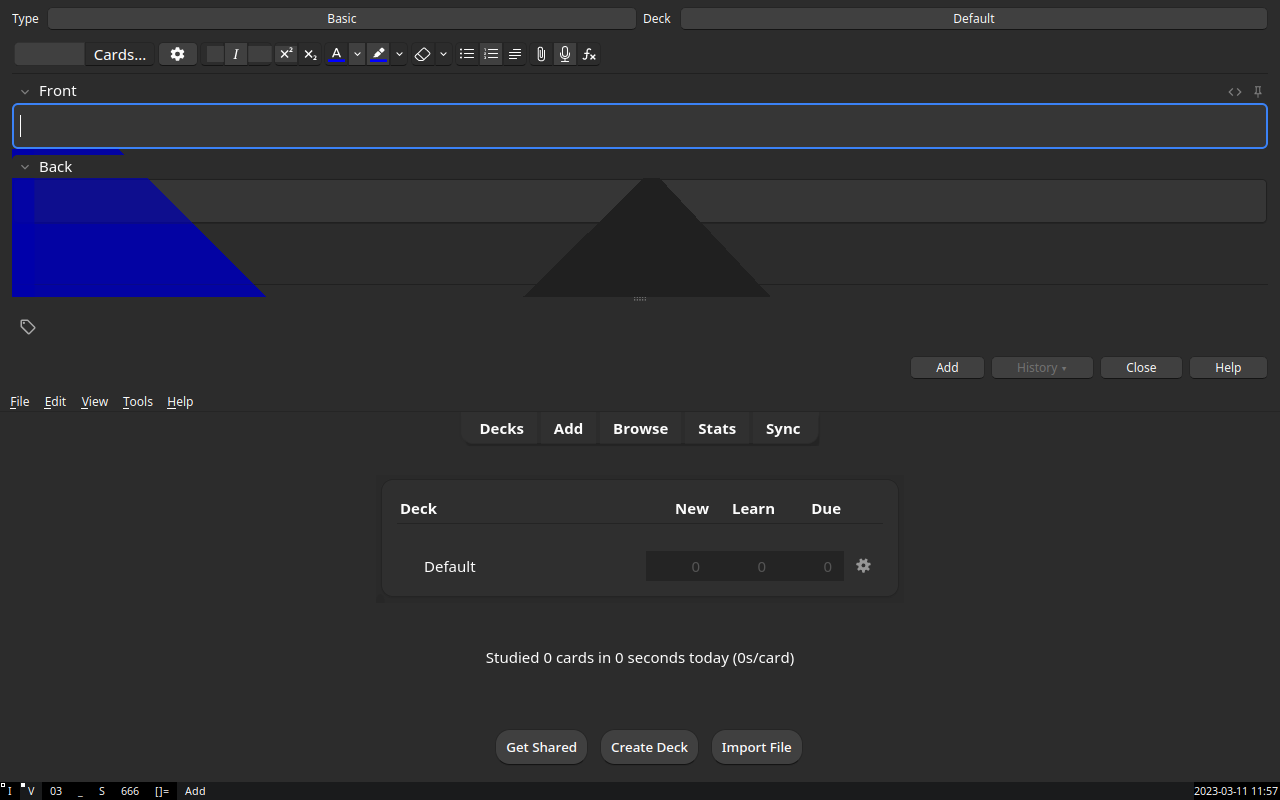
Task: Open the View menu
Action: click(95, 401)
